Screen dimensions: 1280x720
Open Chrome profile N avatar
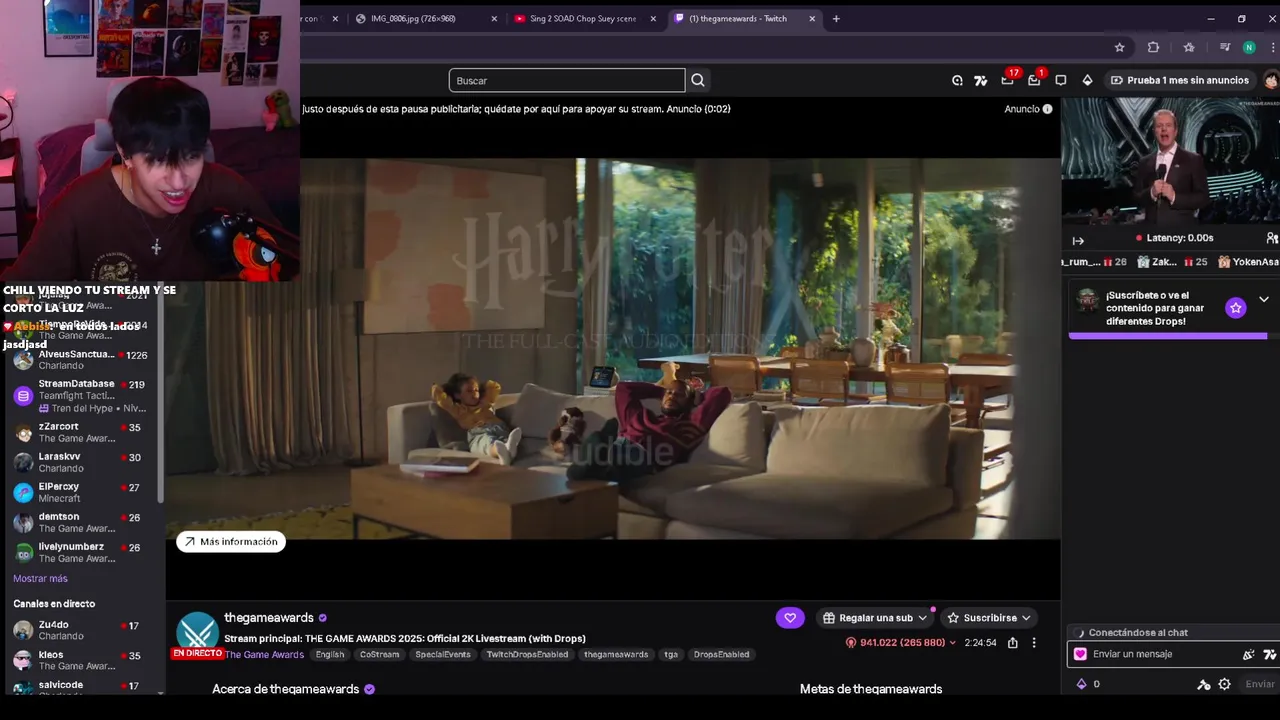[1249, 47]
